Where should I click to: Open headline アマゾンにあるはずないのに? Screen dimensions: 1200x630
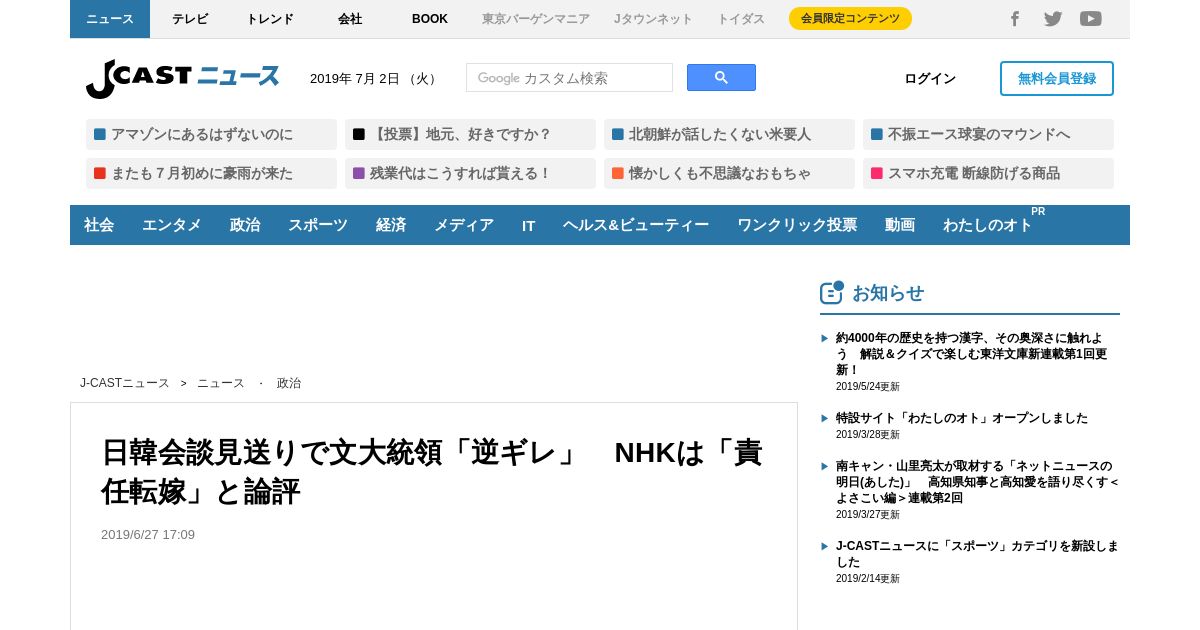211,134
